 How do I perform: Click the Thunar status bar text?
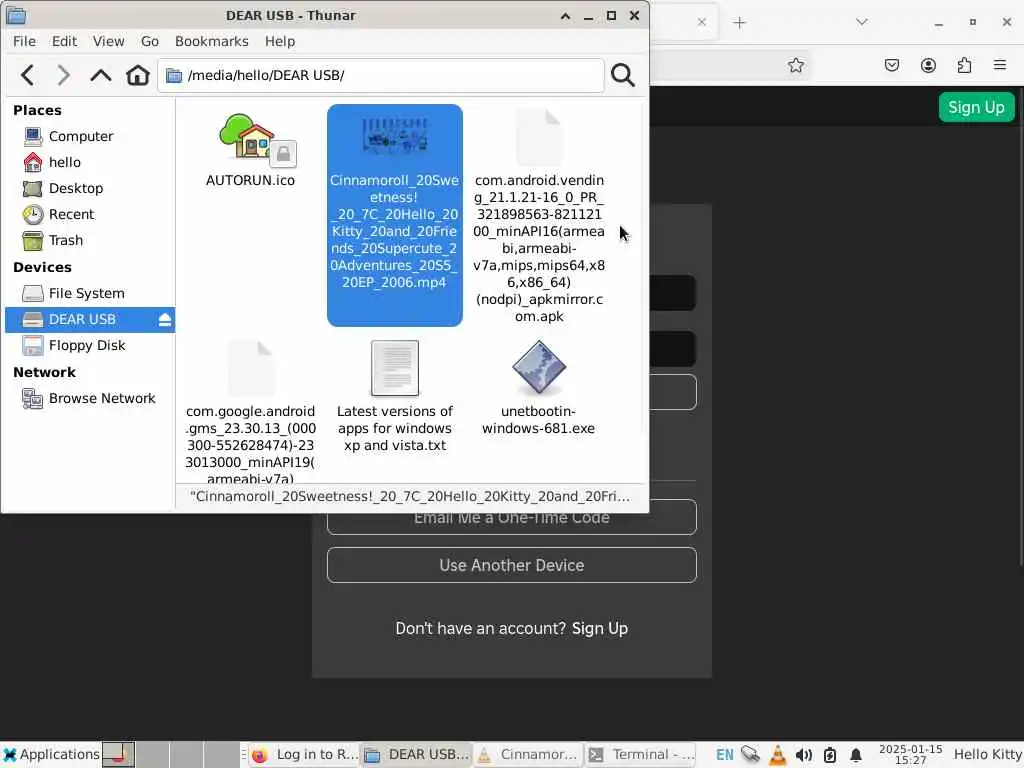tap(410, 496)
